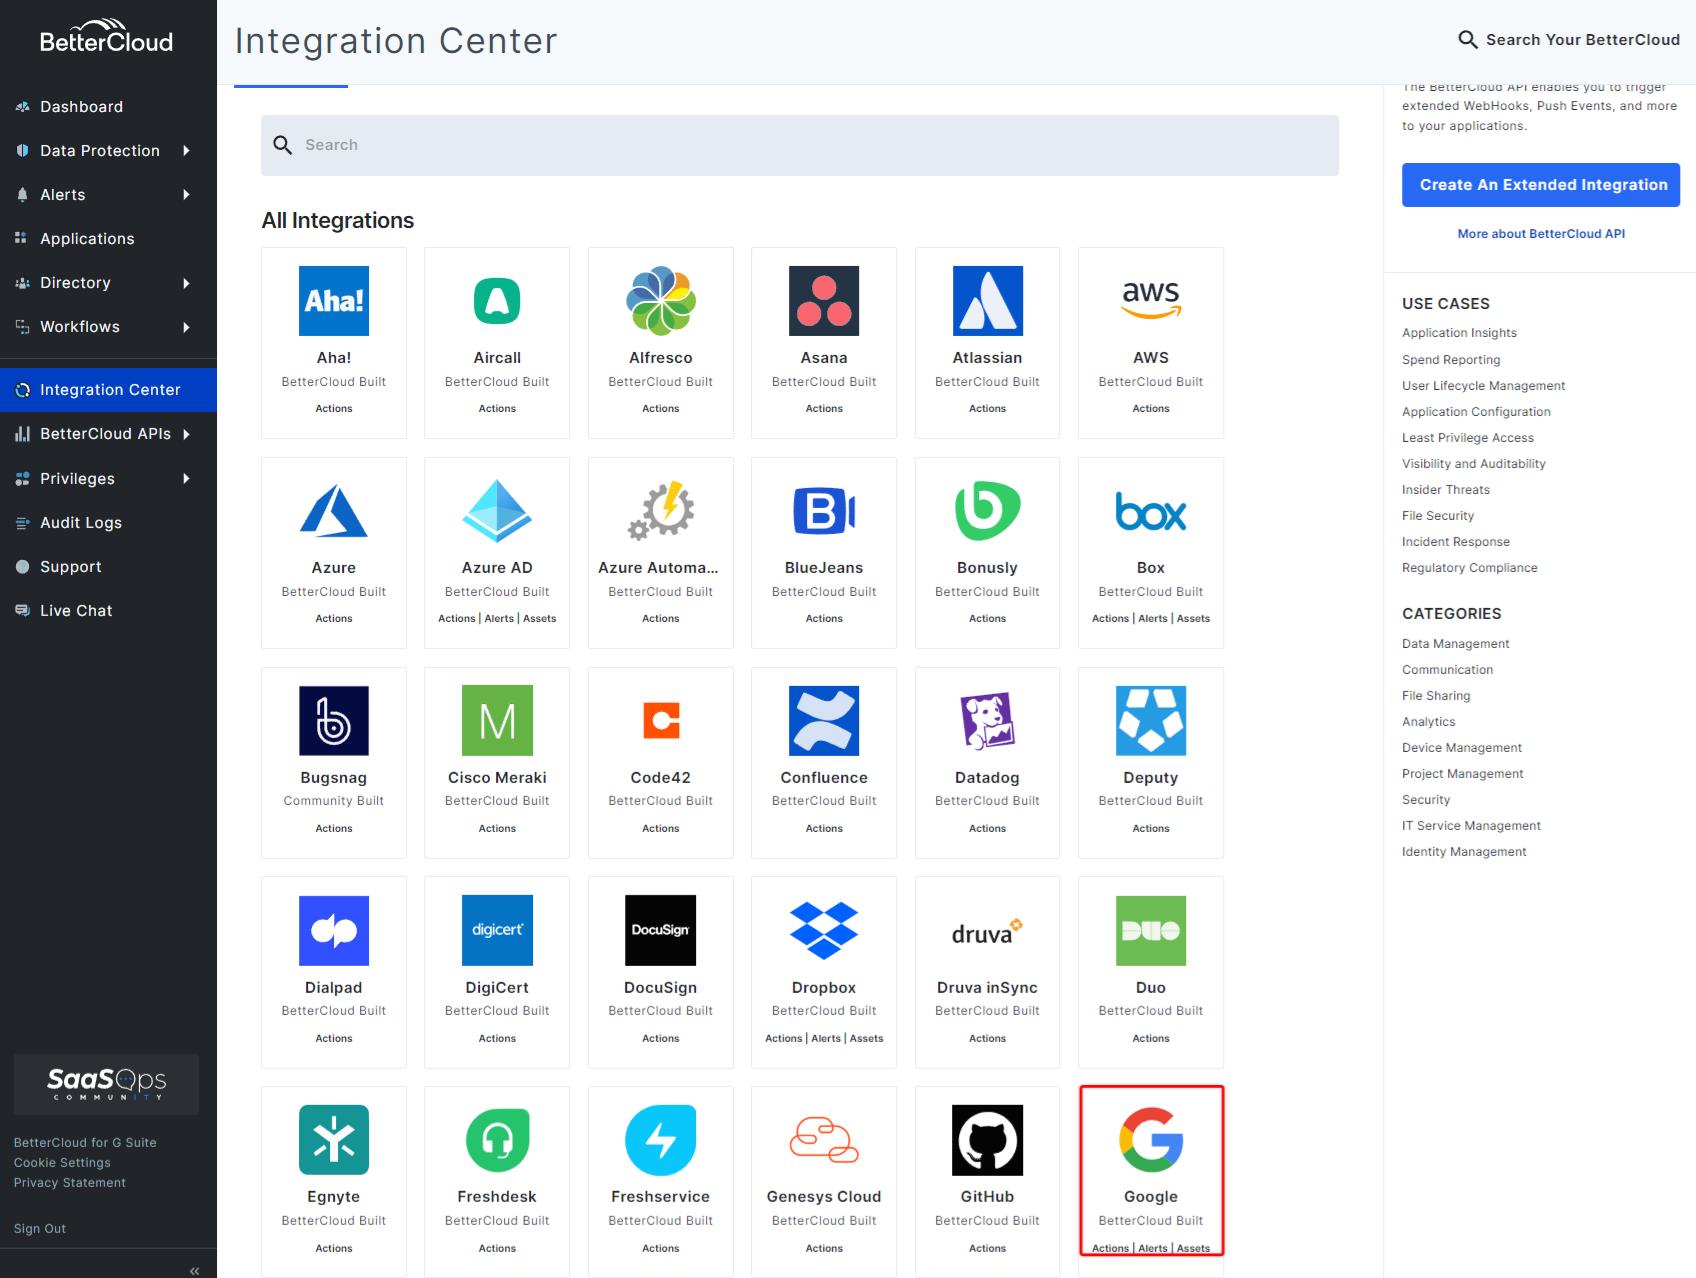Click the Box integration icon
The image size is (1696, 1278).
[1150, 512]
